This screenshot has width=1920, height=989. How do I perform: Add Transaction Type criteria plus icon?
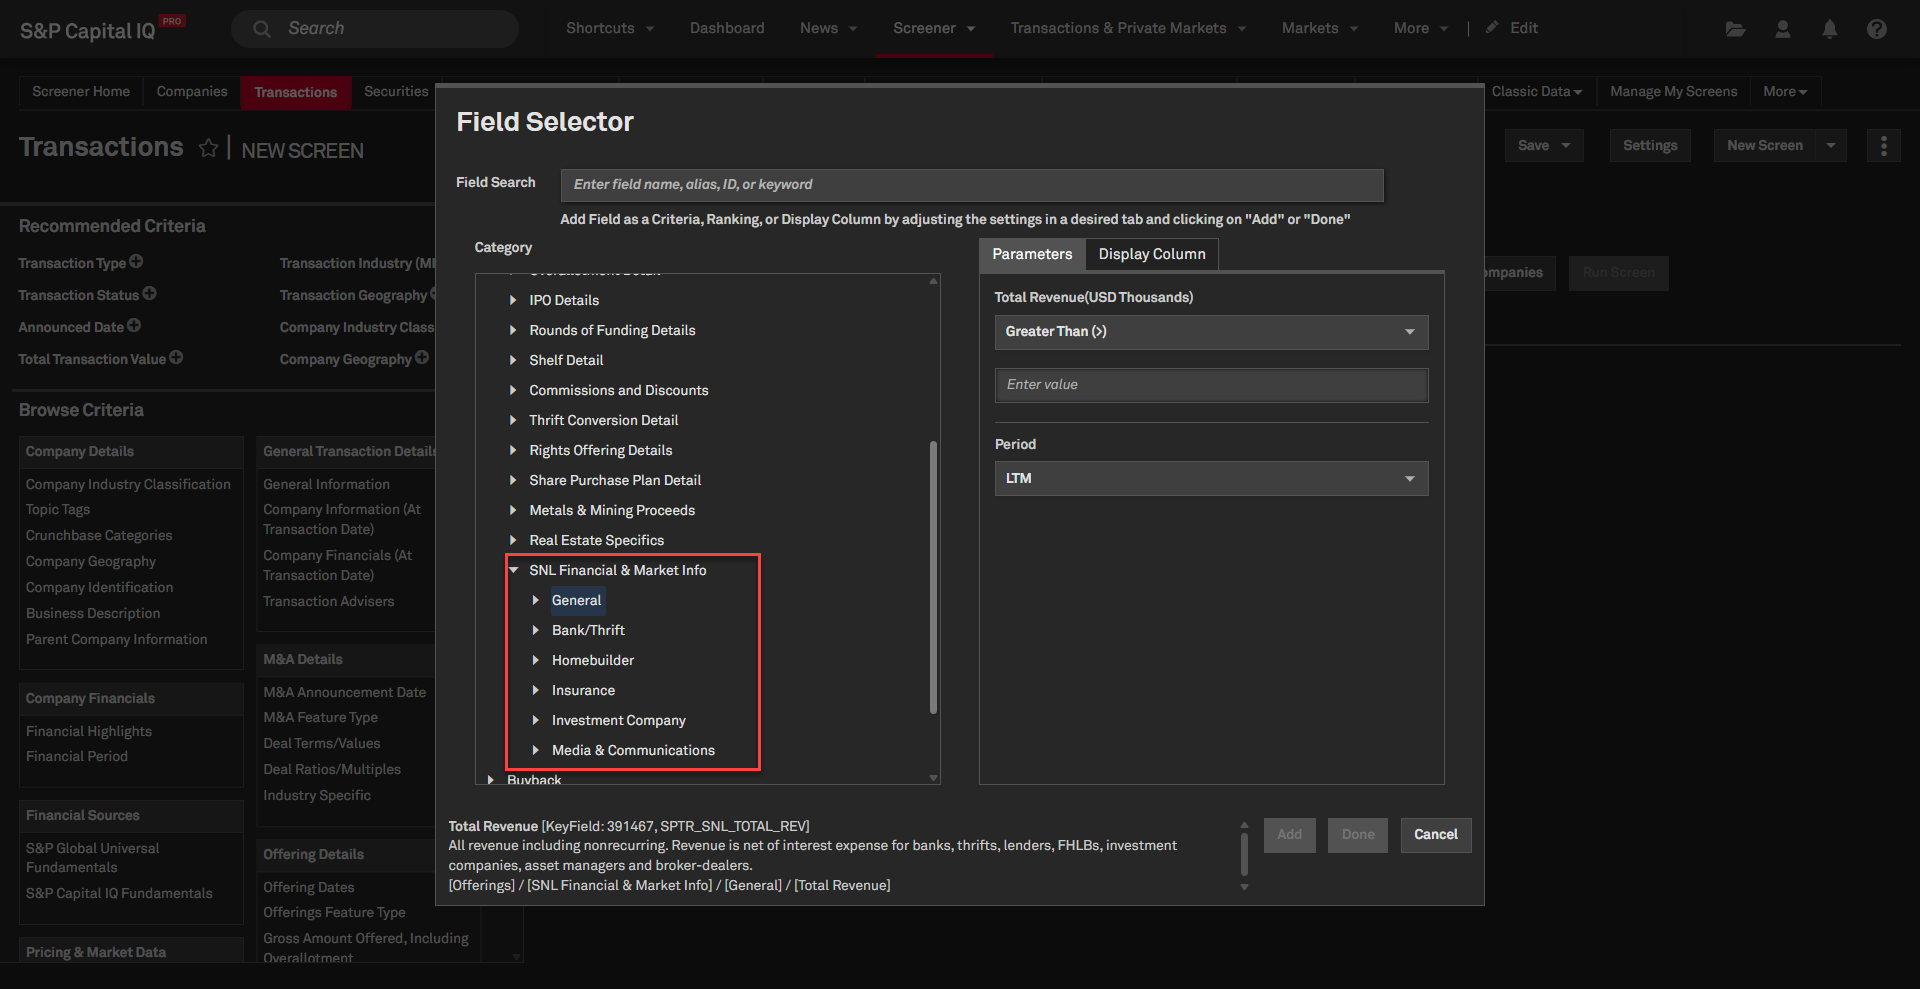[x=136, y=261]
